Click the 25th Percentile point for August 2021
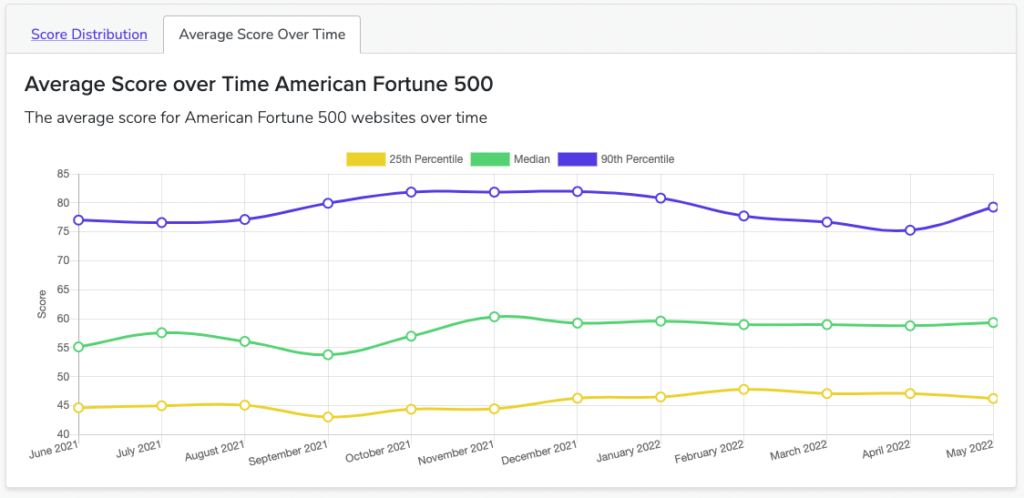Image resolution: width=1024 pixels, height=498 pixels. coord(244,405)
